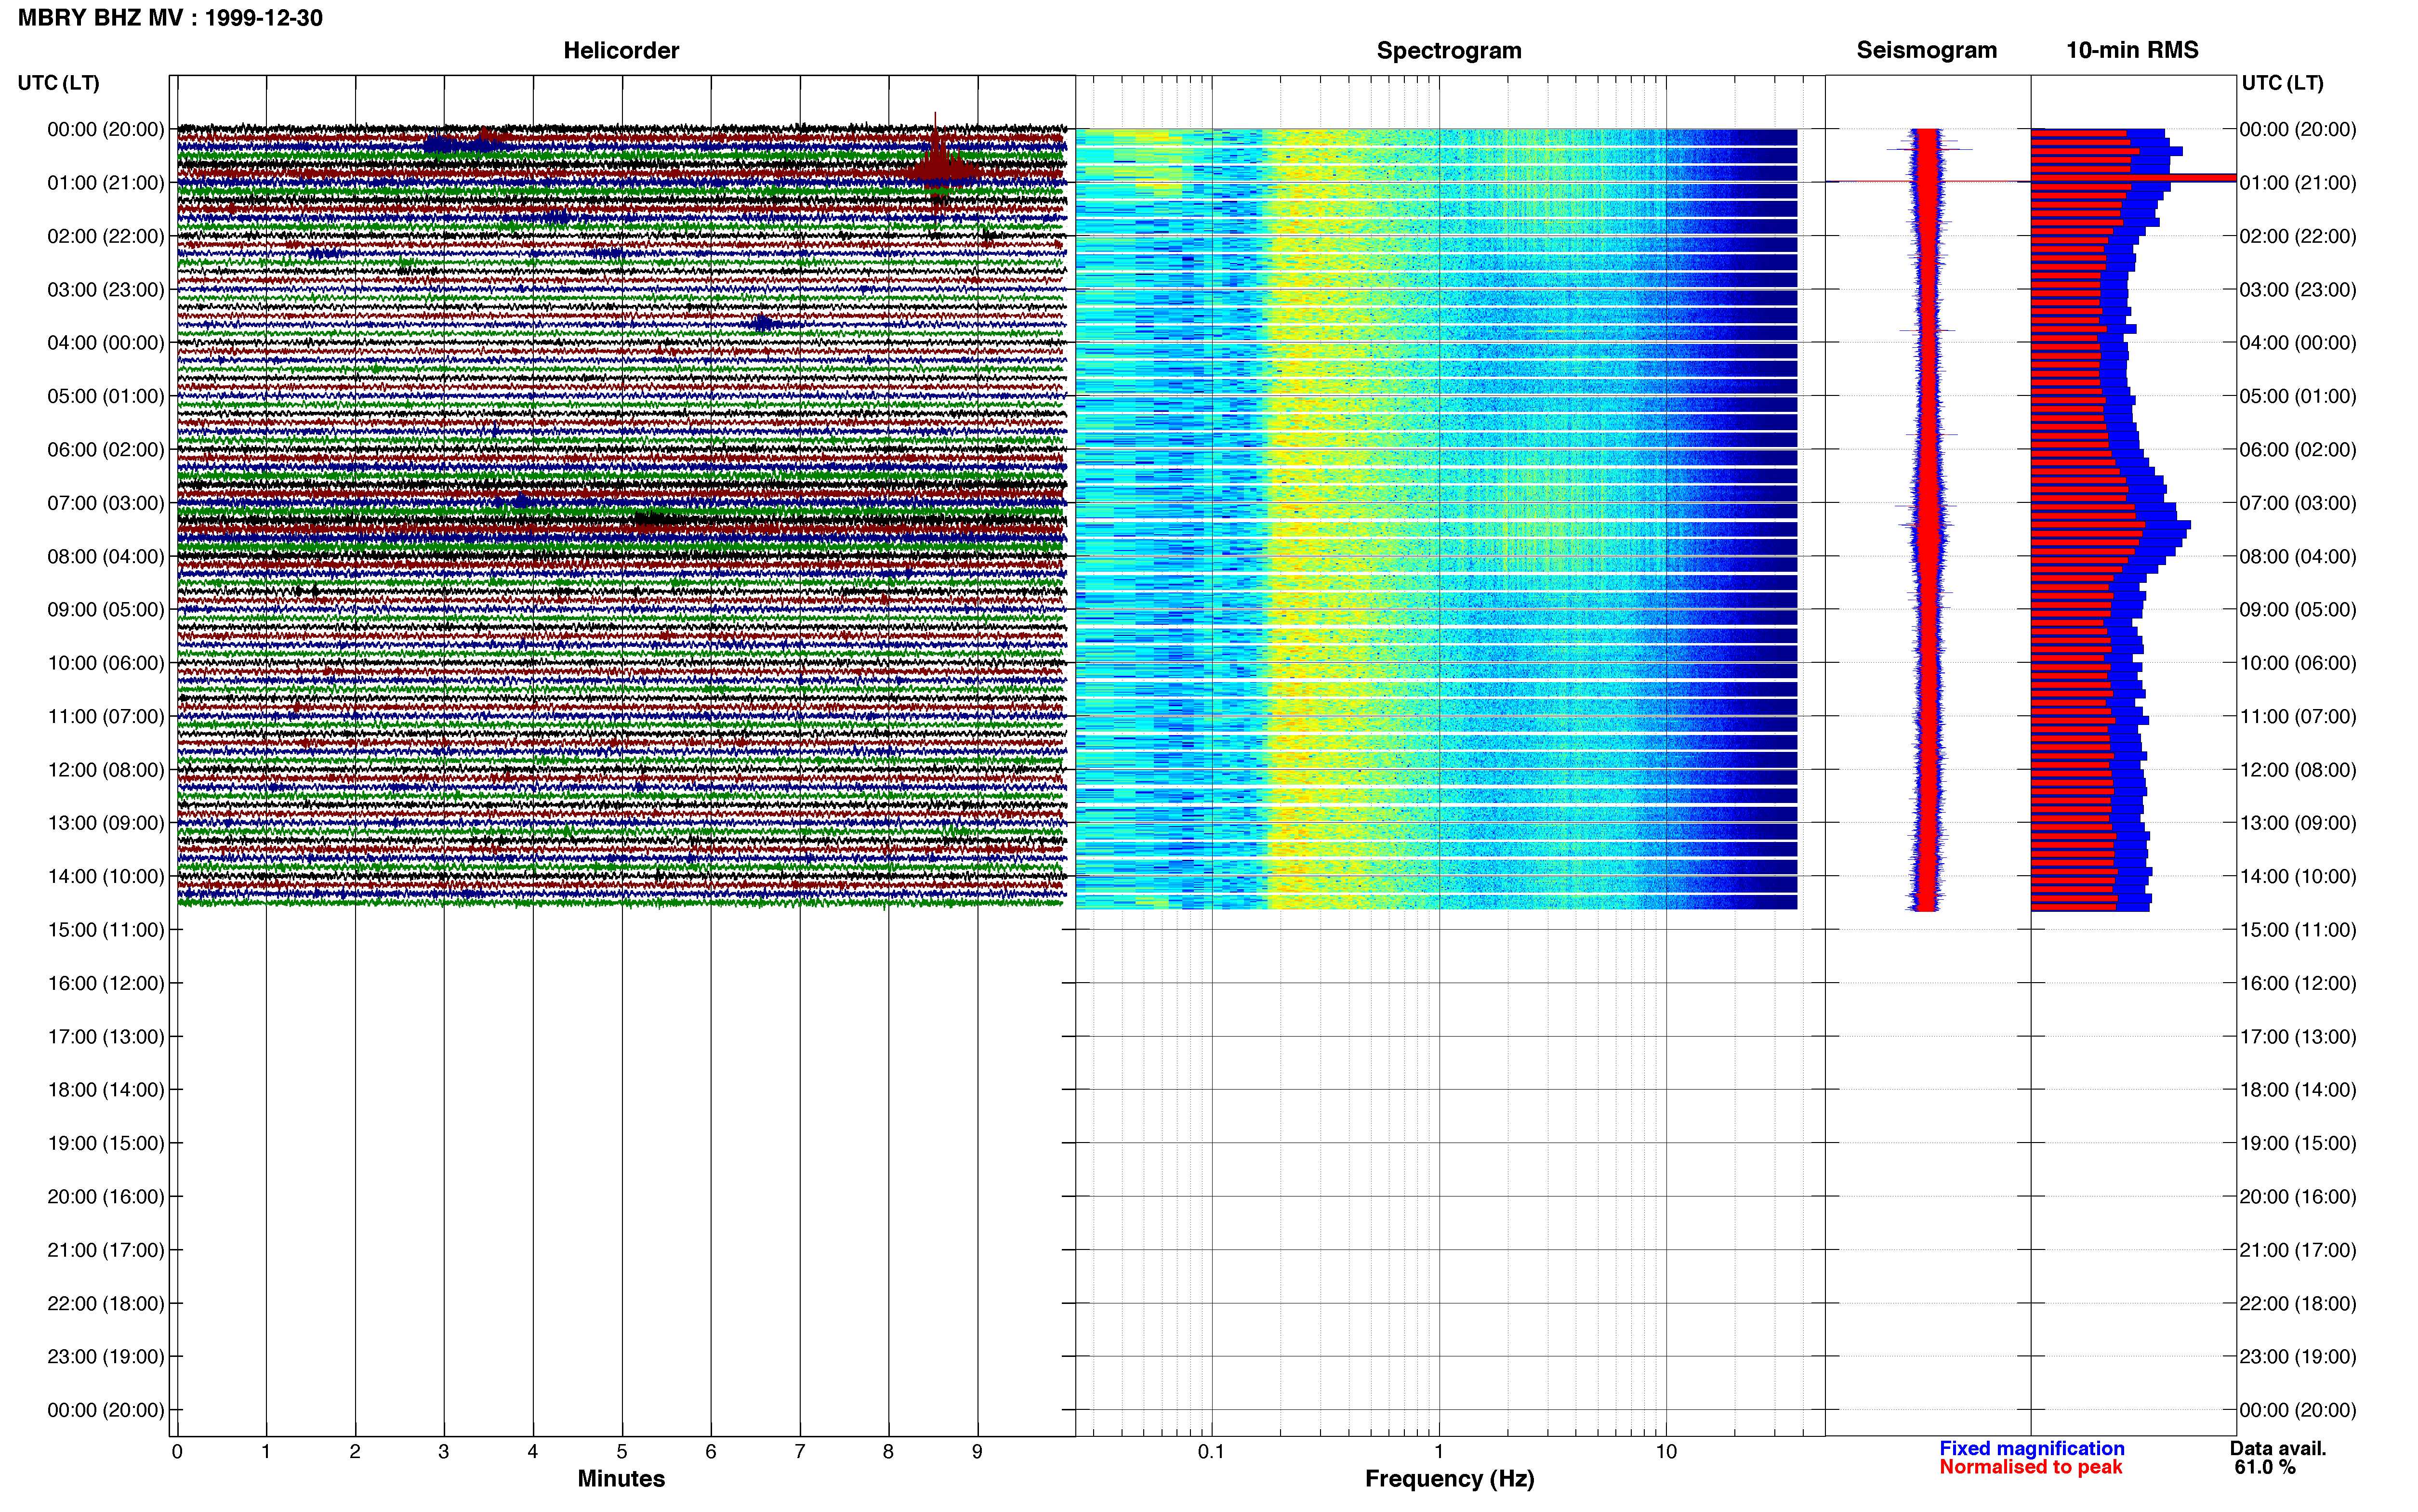Image resolution: width=2418 pixels, height=1512 pixels.
Task: Click the Minutes axis label
Action: pyautogui.click(x=621, y=1478)
